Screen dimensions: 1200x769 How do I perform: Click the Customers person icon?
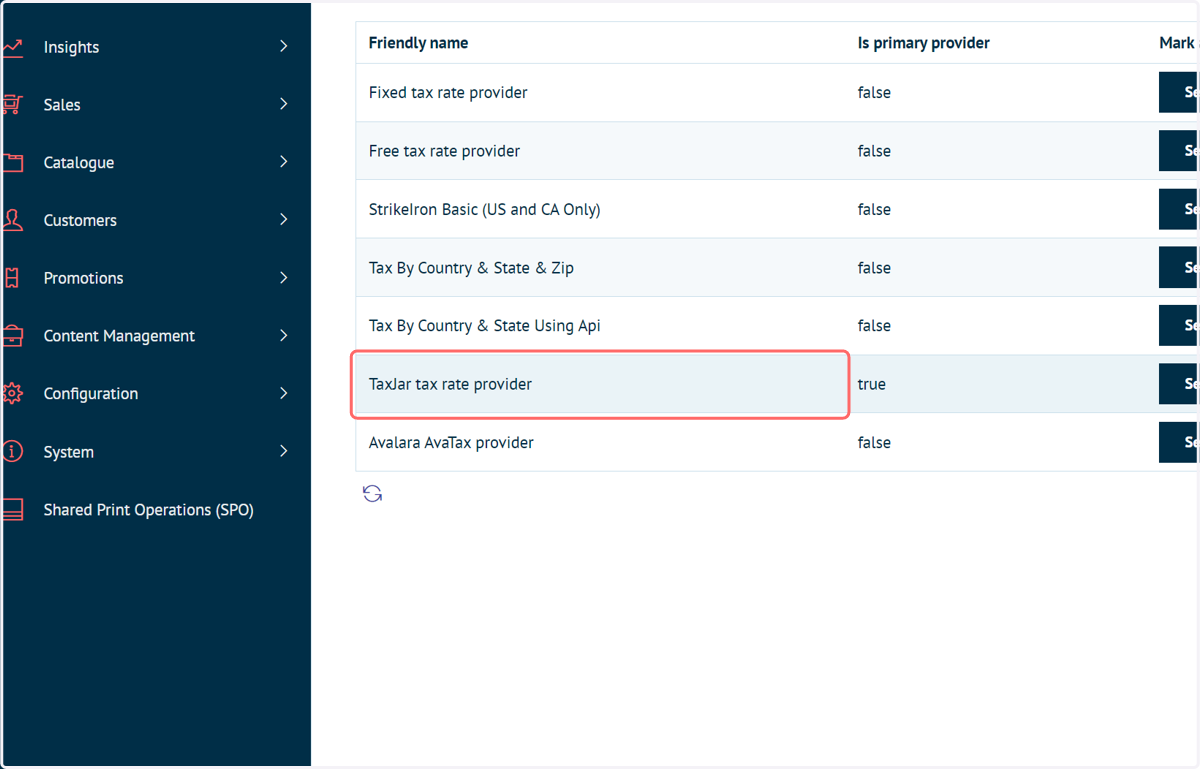click(x=12, y=220)
